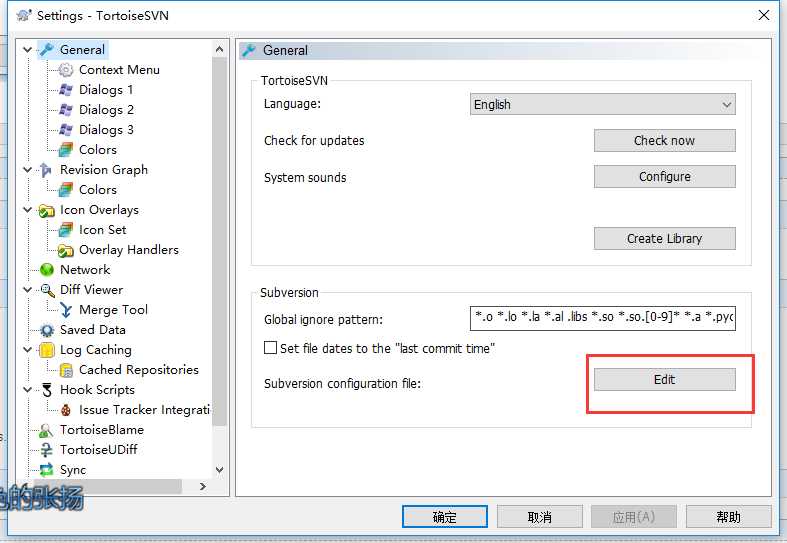The width and height of the screenshot is (787, 543).
Task: Click the Check now button
Action: 665,141
